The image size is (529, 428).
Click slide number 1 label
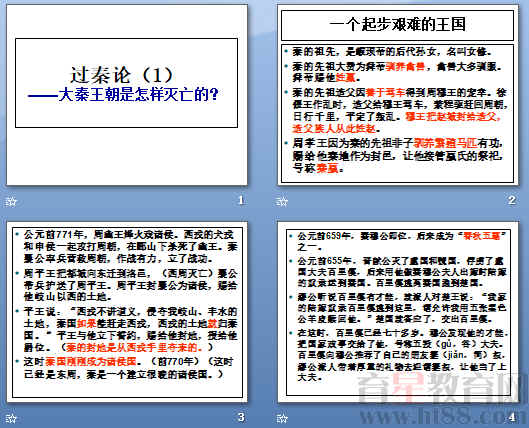click(241, 200)
